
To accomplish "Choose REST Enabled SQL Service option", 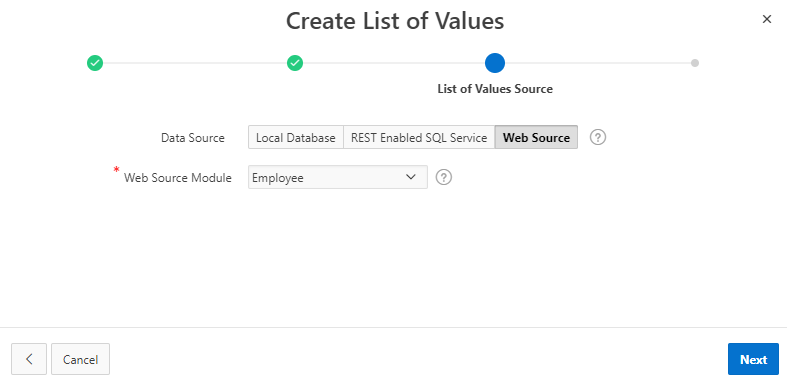I will 419,138.
